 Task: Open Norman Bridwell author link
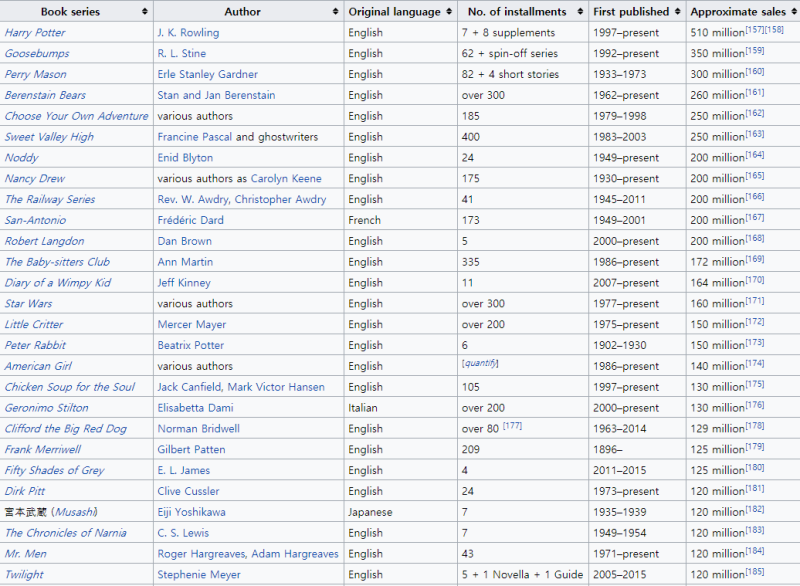(x=198, y=429)
